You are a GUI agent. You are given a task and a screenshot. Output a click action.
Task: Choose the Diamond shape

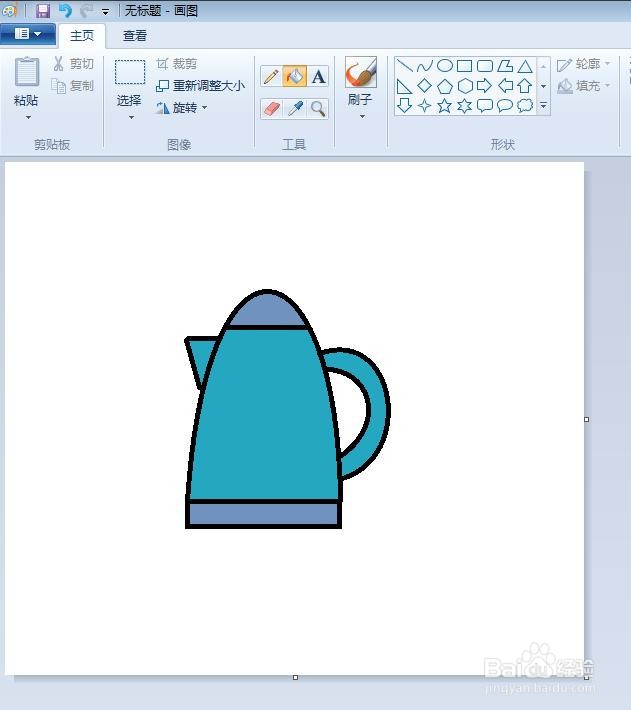[424, 86]
